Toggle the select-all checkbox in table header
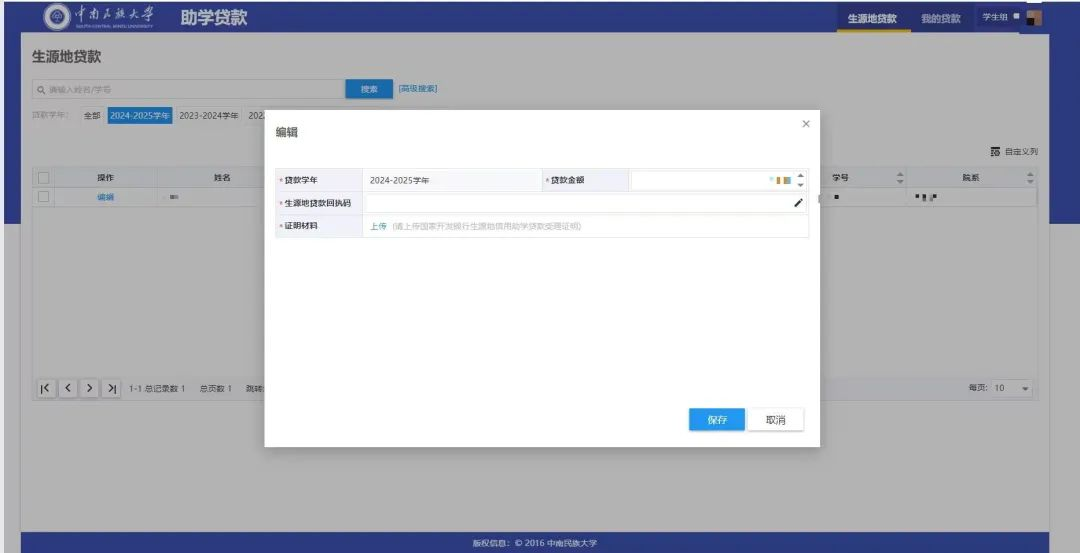 pos(43,178)
